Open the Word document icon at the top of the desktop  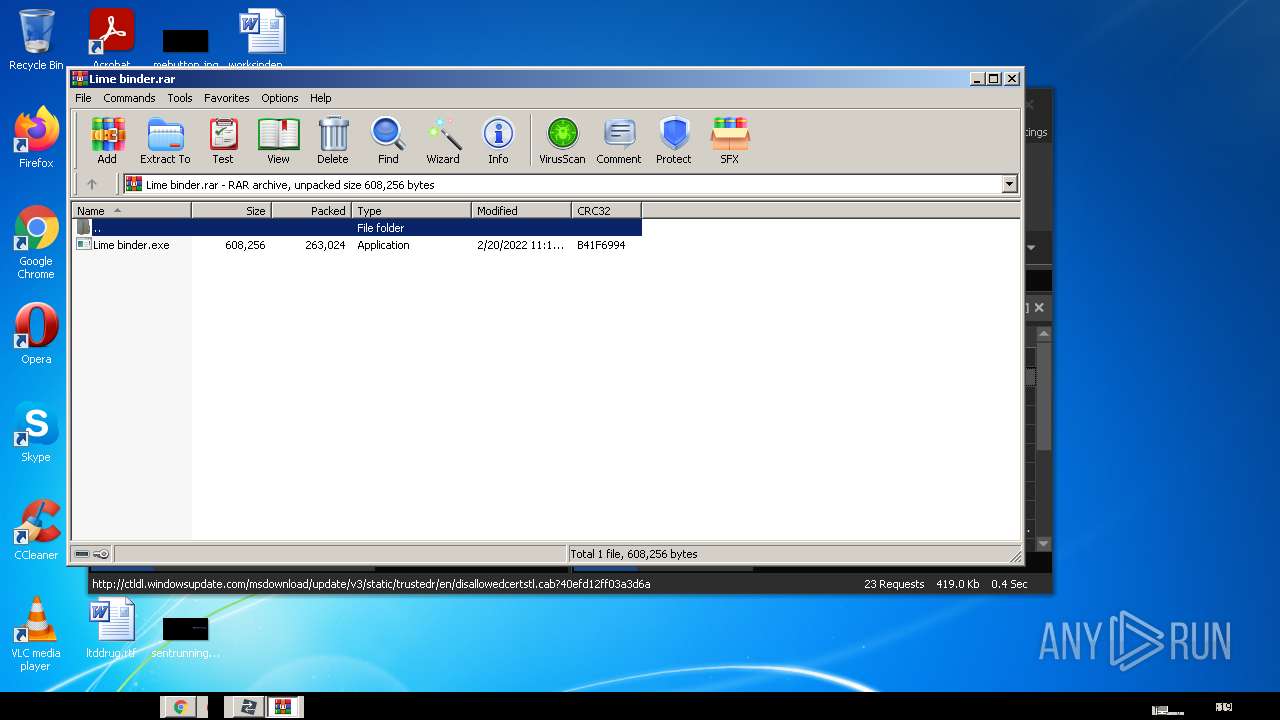262,40
